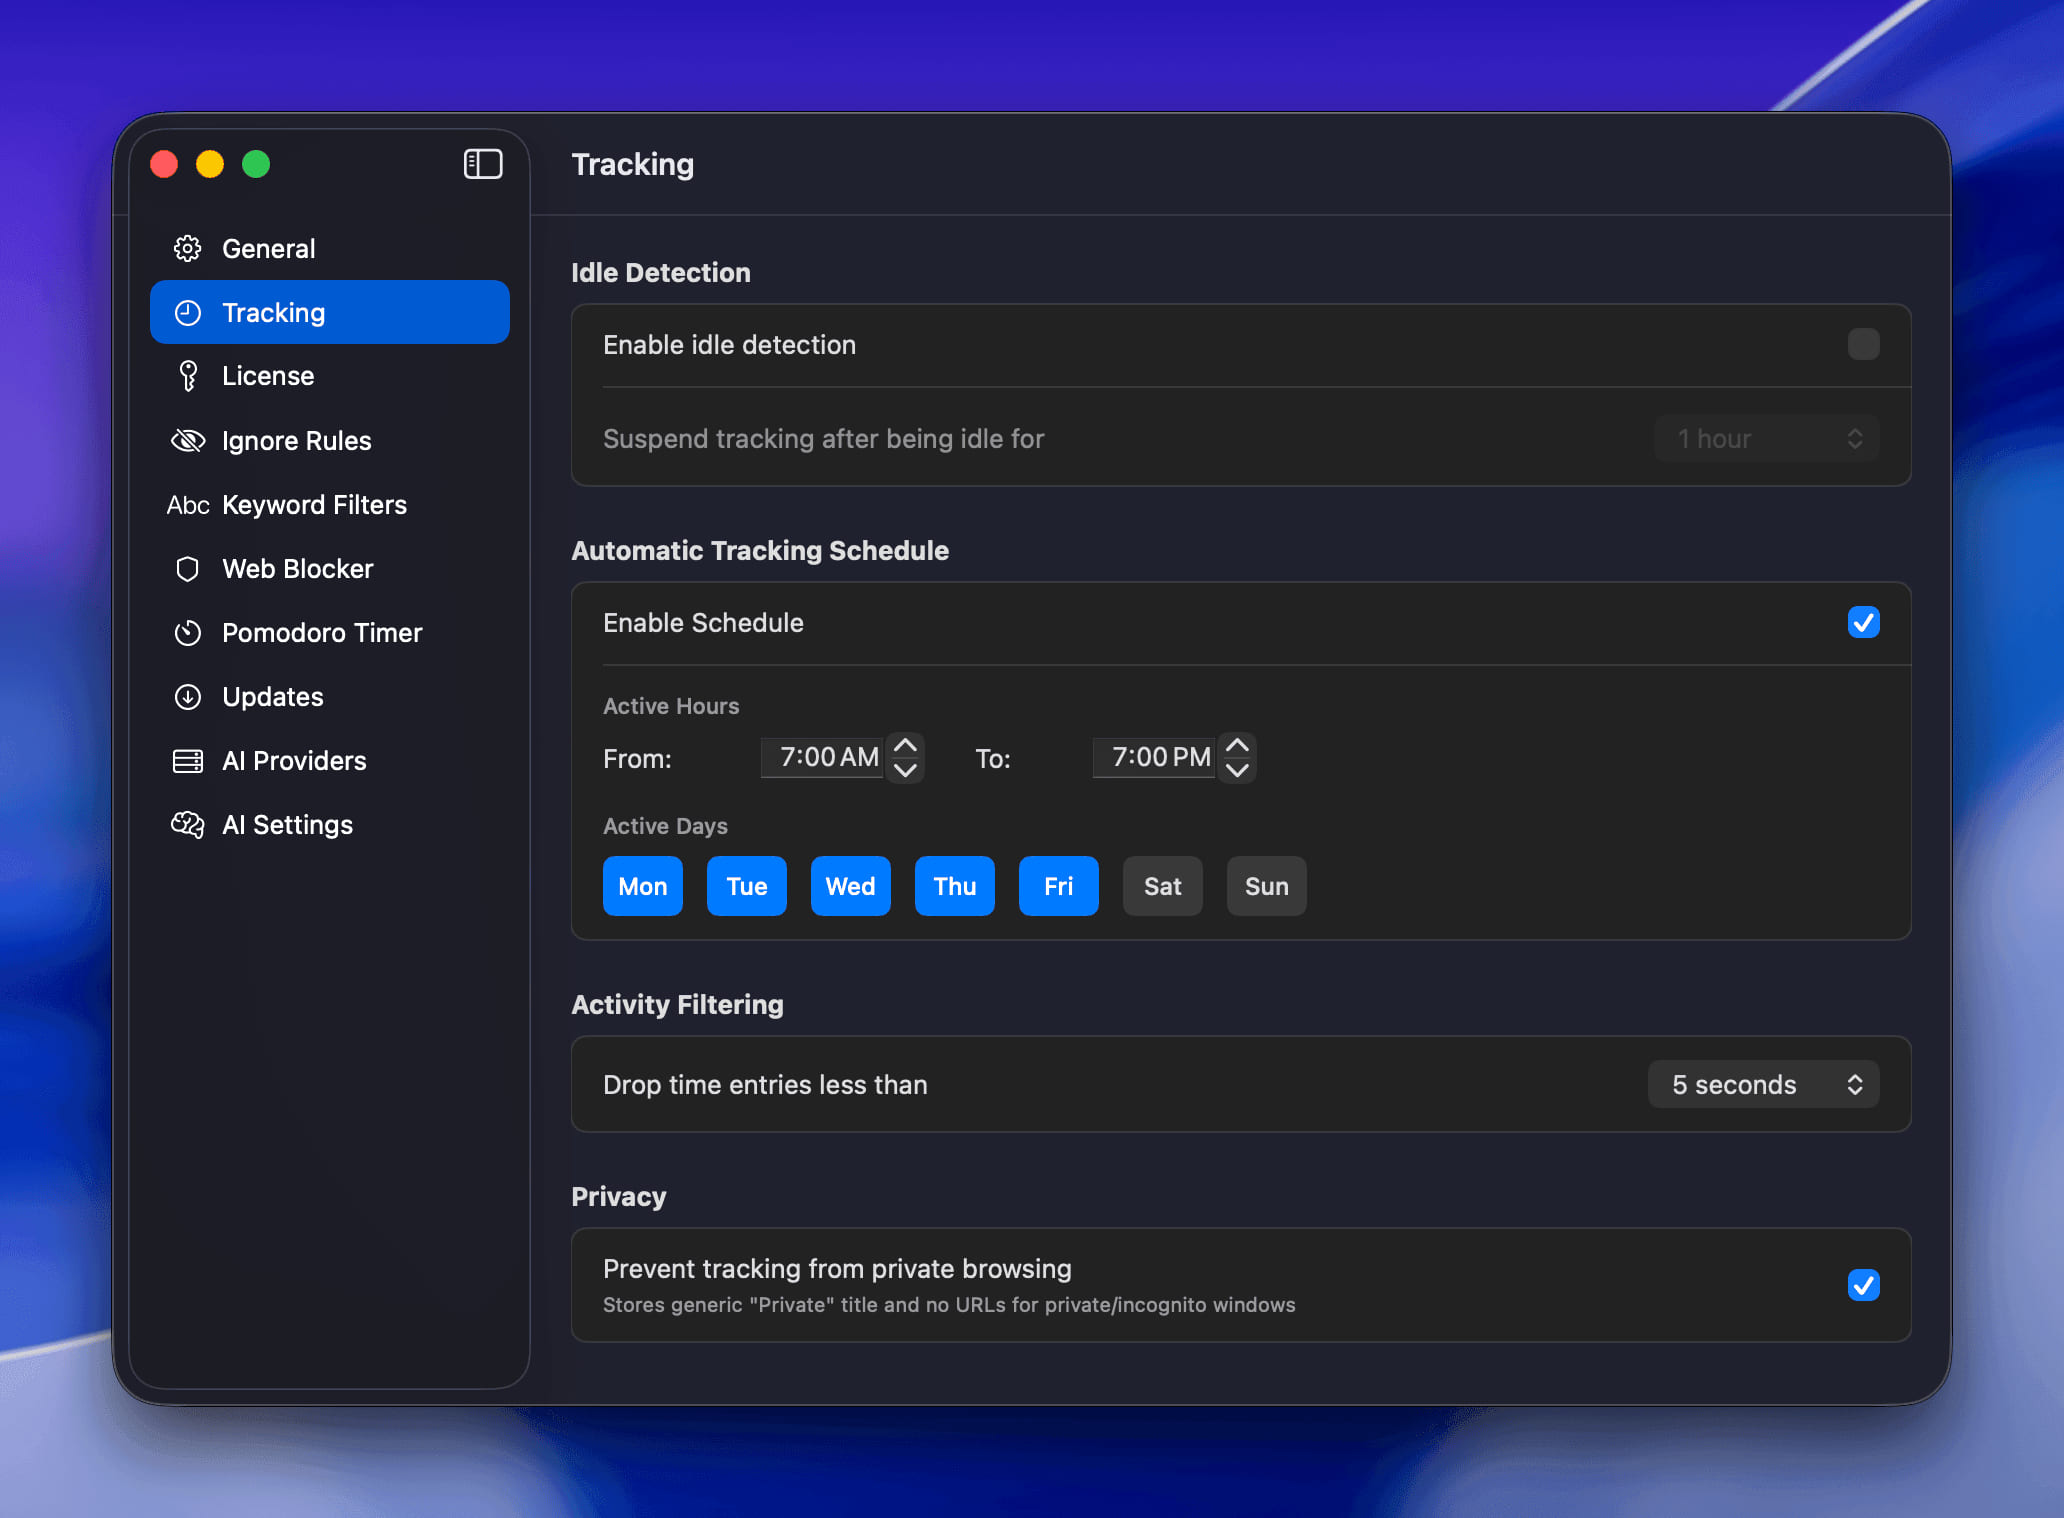Enable the idle detection checkbox

(1863, 345)
